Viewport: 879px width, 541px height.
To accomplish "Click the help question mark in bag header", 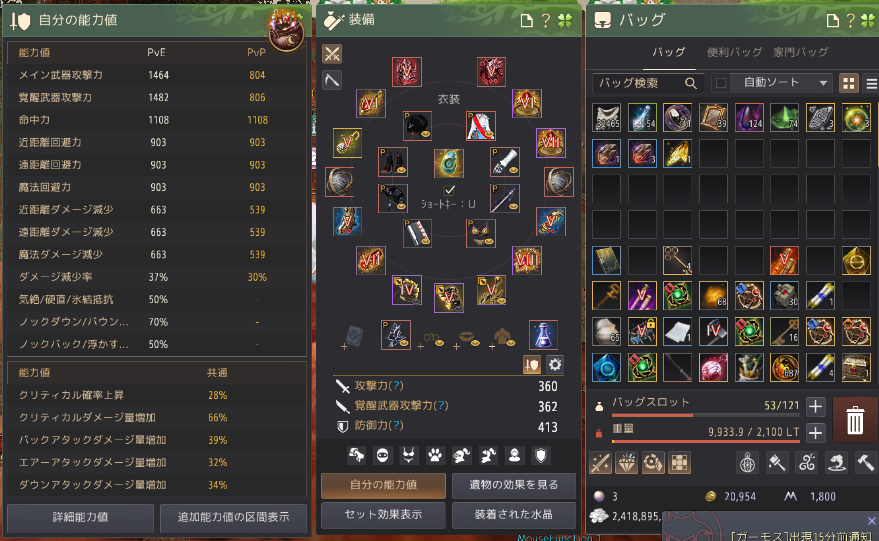I will point(850,21).
